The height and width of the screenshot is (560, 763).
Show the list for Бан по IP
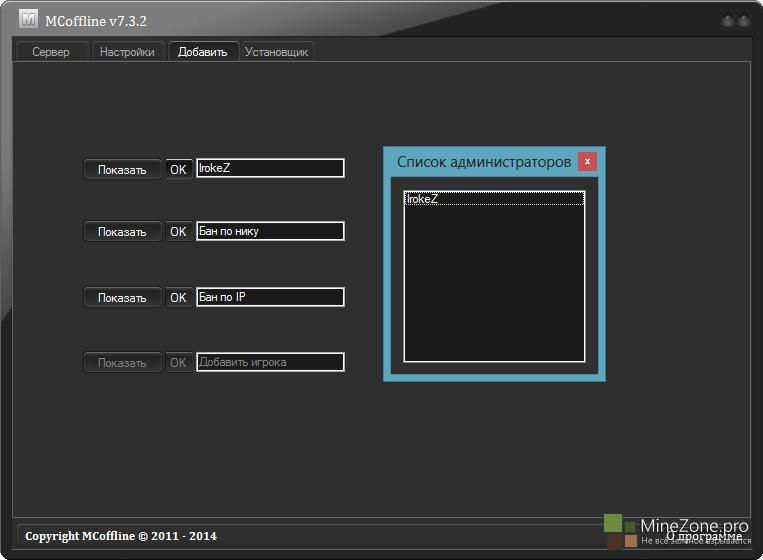(x=122, y=298)
